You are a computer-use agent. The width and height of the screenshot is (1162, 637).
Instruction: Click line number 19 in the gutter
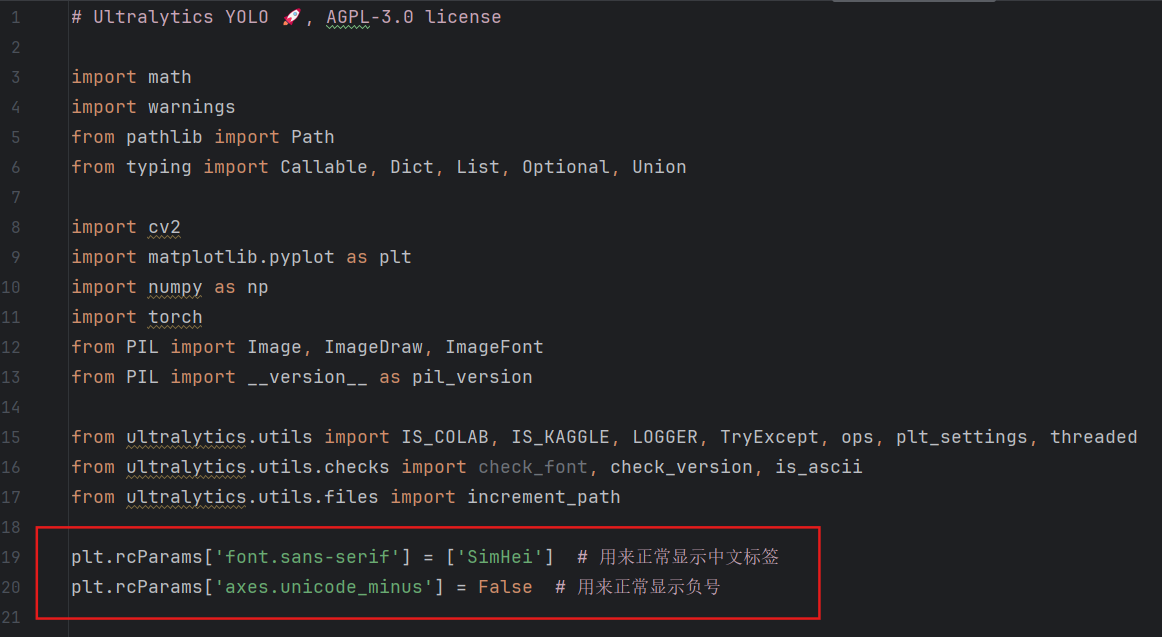(x=11, y=557)
